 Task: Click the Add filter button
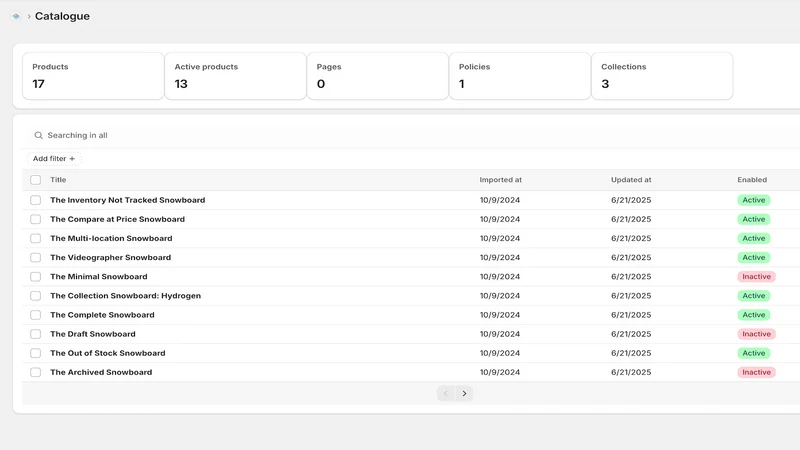click(x=54, y=159)
